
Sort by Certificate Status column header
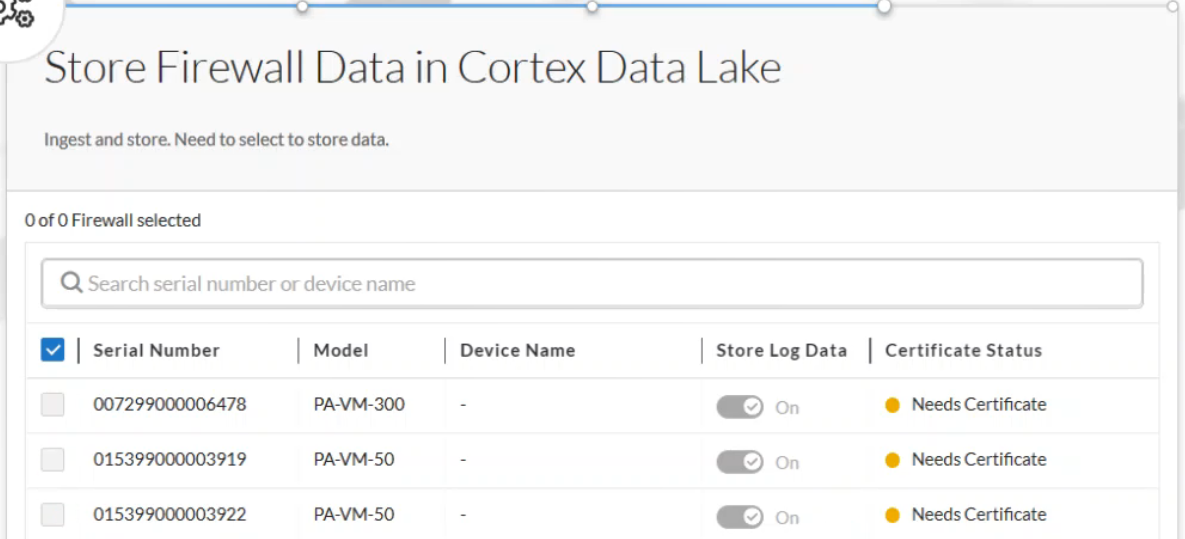964,350
